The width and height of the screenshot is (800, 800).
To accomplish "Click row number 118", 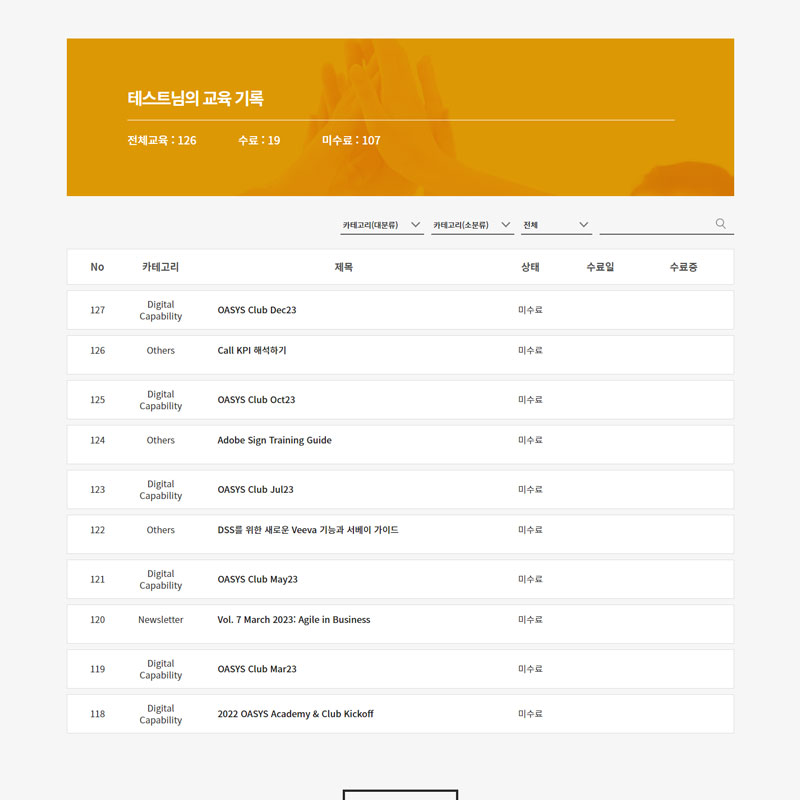I will 97,714.
